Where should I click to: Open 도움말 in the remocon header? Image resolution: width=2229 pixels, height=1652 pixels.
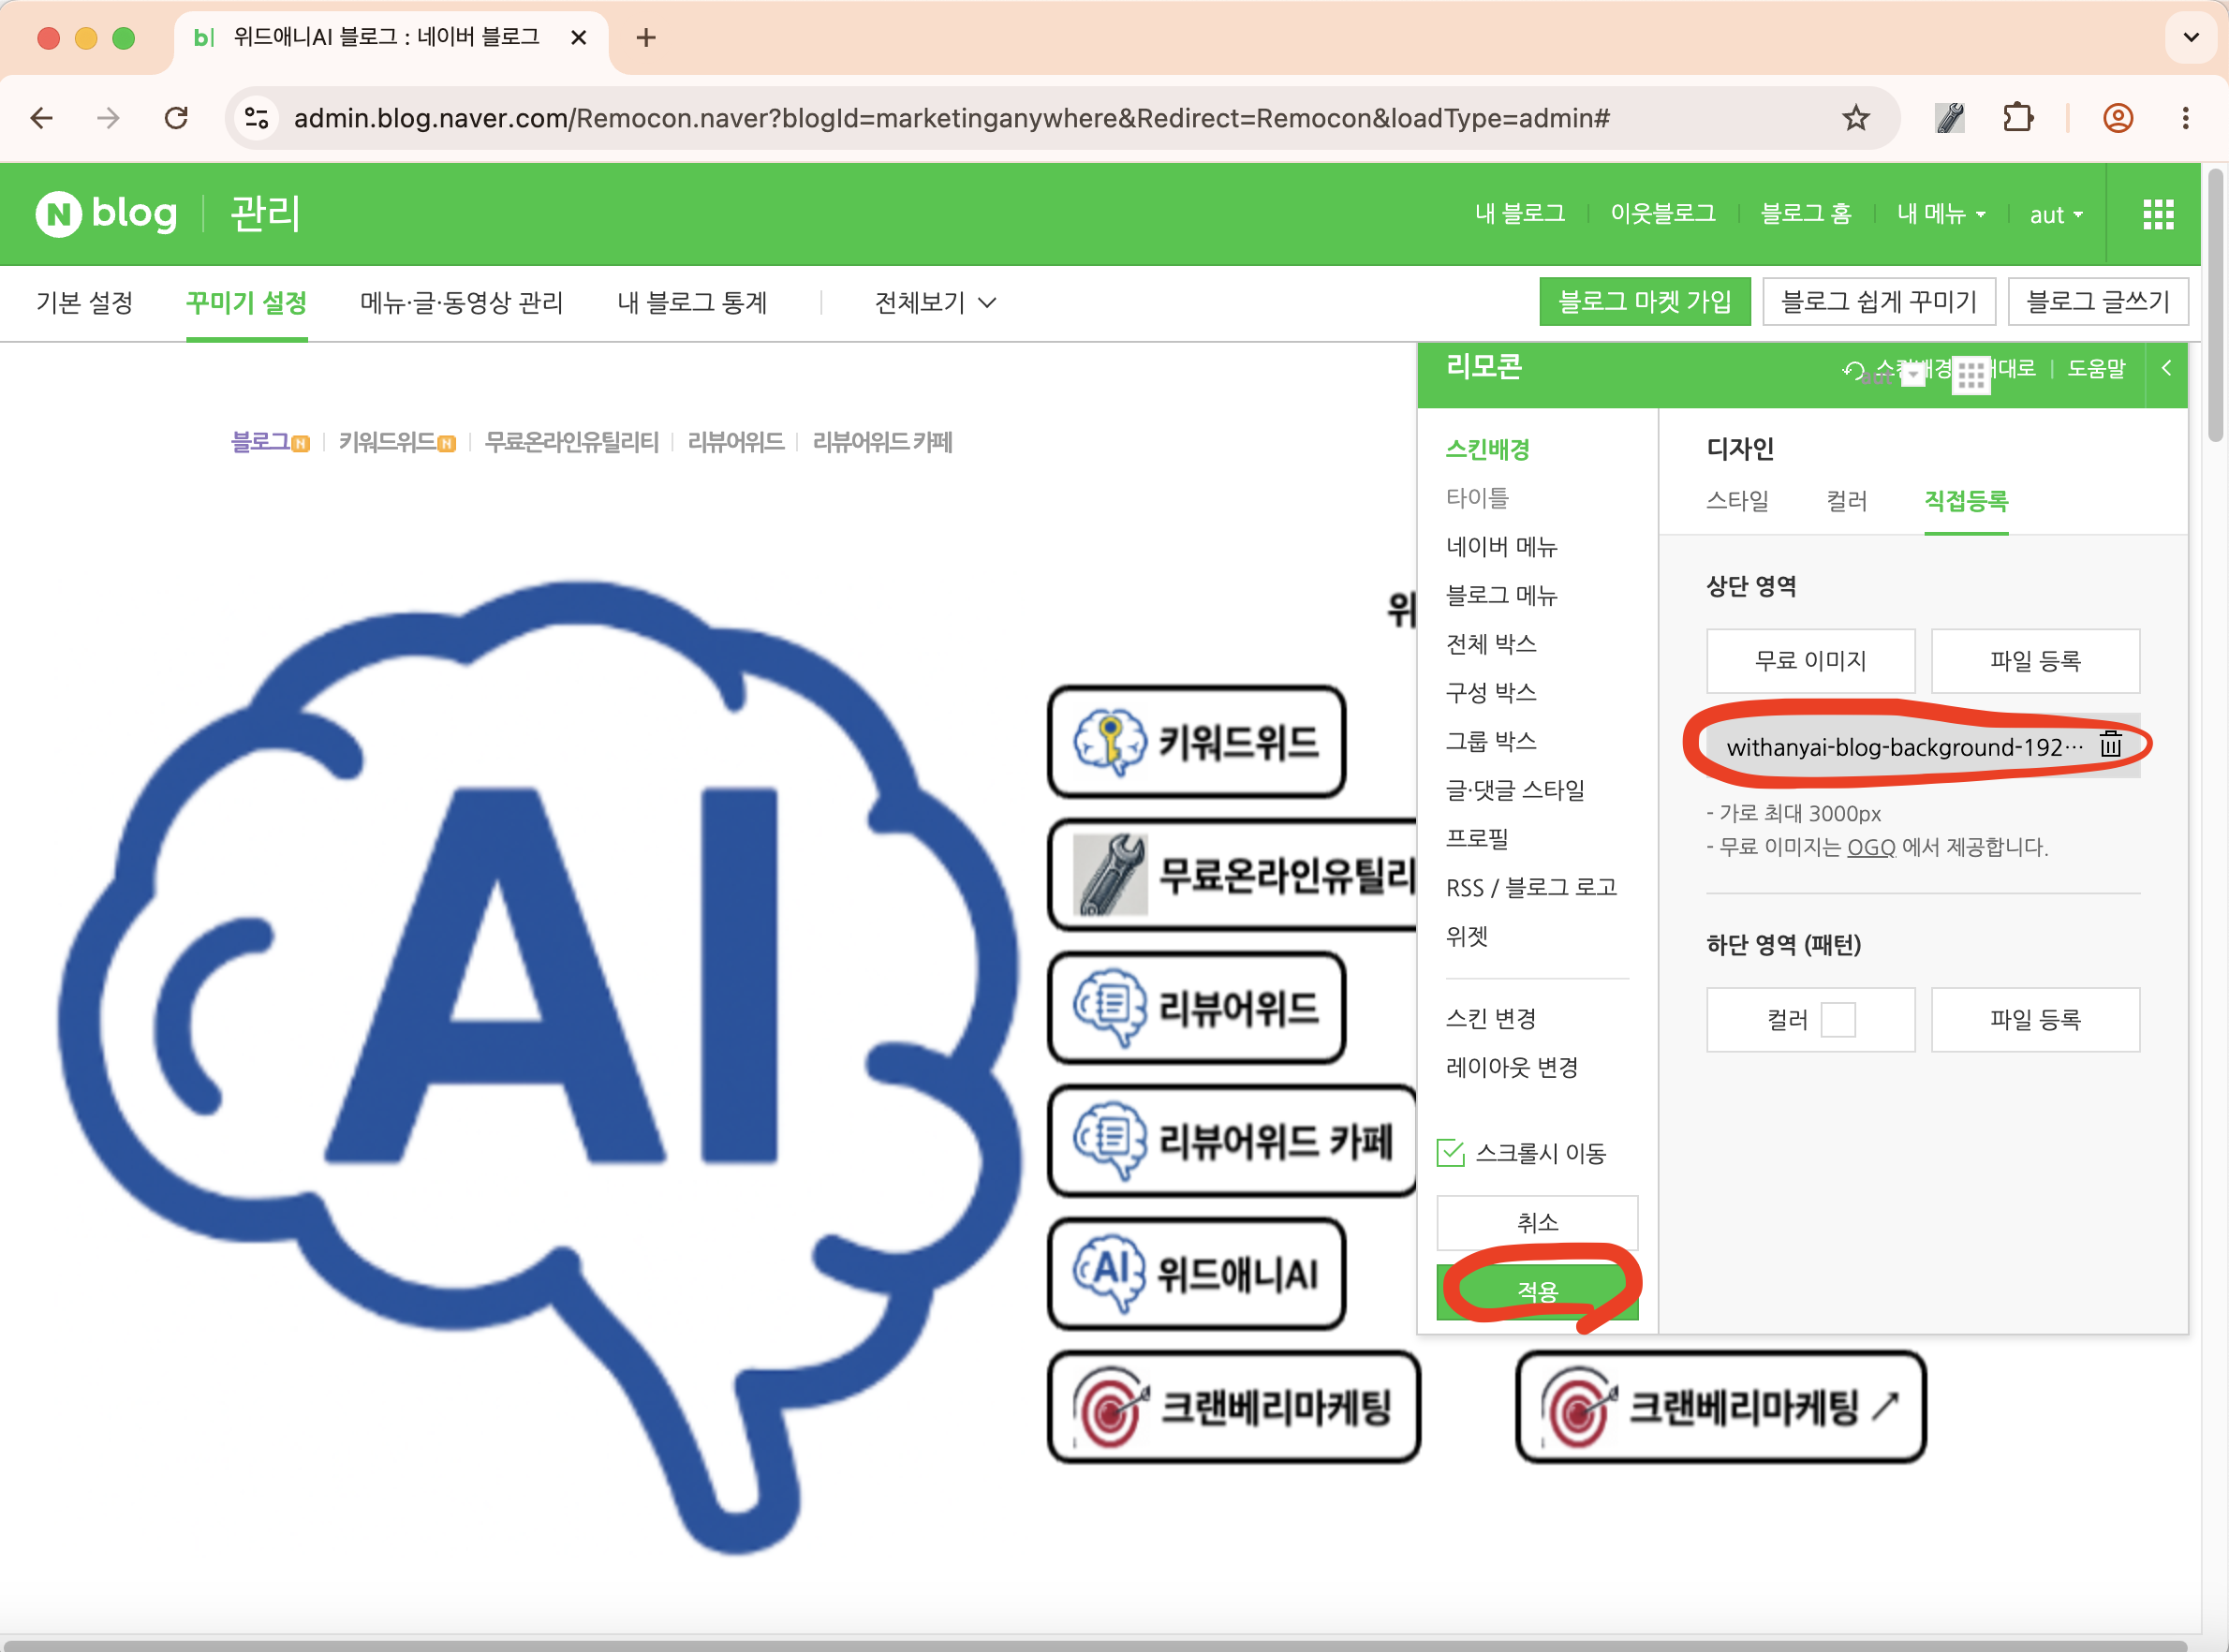coord(2096,368)
